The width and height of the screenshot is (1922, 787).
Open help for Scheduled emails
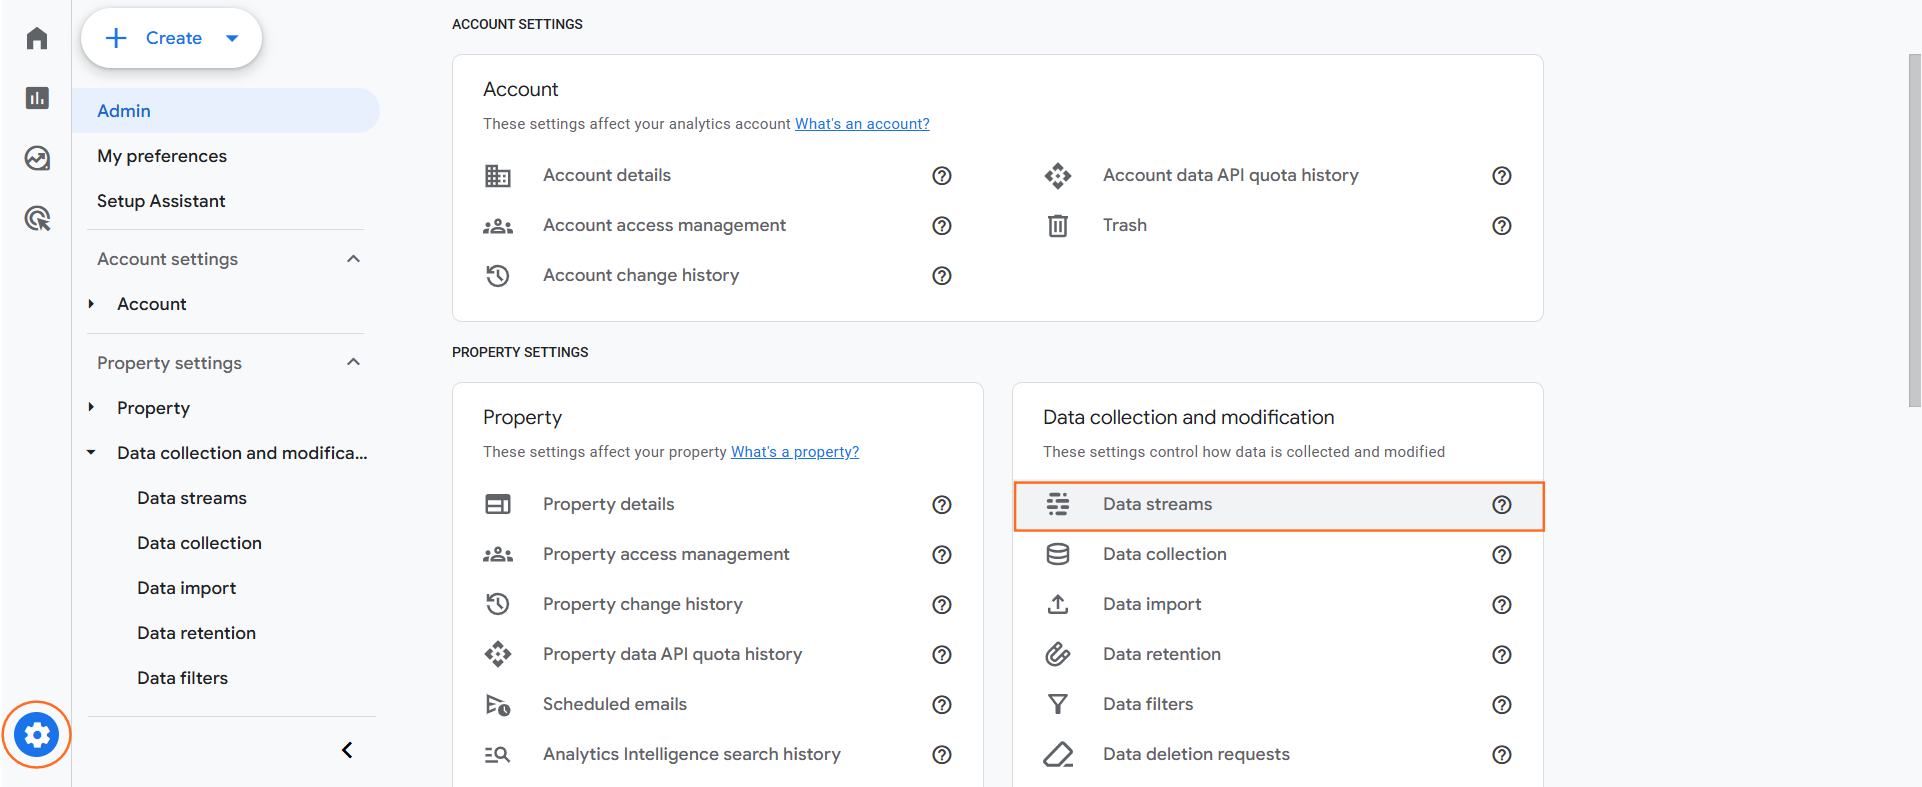tap(942, 705)
